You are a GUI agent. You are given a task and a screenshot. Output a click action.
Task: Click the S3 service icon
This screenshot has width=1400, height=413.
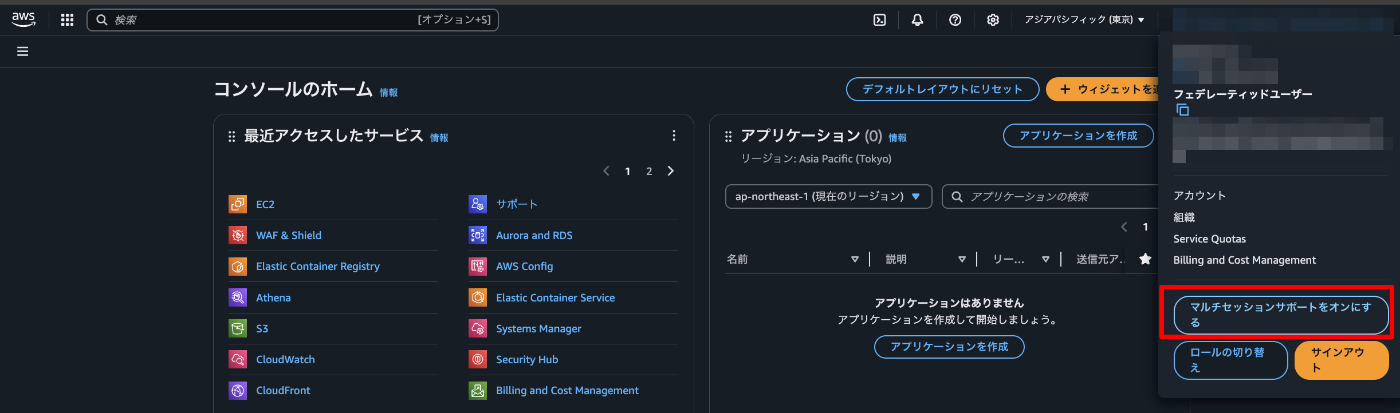click(x=238, y=328)
